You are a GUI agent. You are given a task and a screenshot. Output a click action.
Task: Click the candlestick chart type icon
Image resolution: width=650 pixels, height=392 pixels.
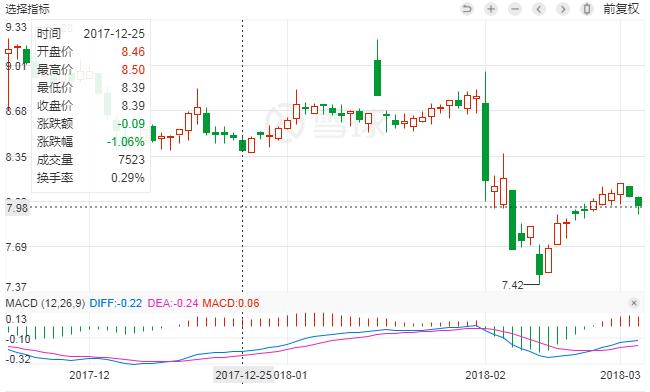[587, 9]
